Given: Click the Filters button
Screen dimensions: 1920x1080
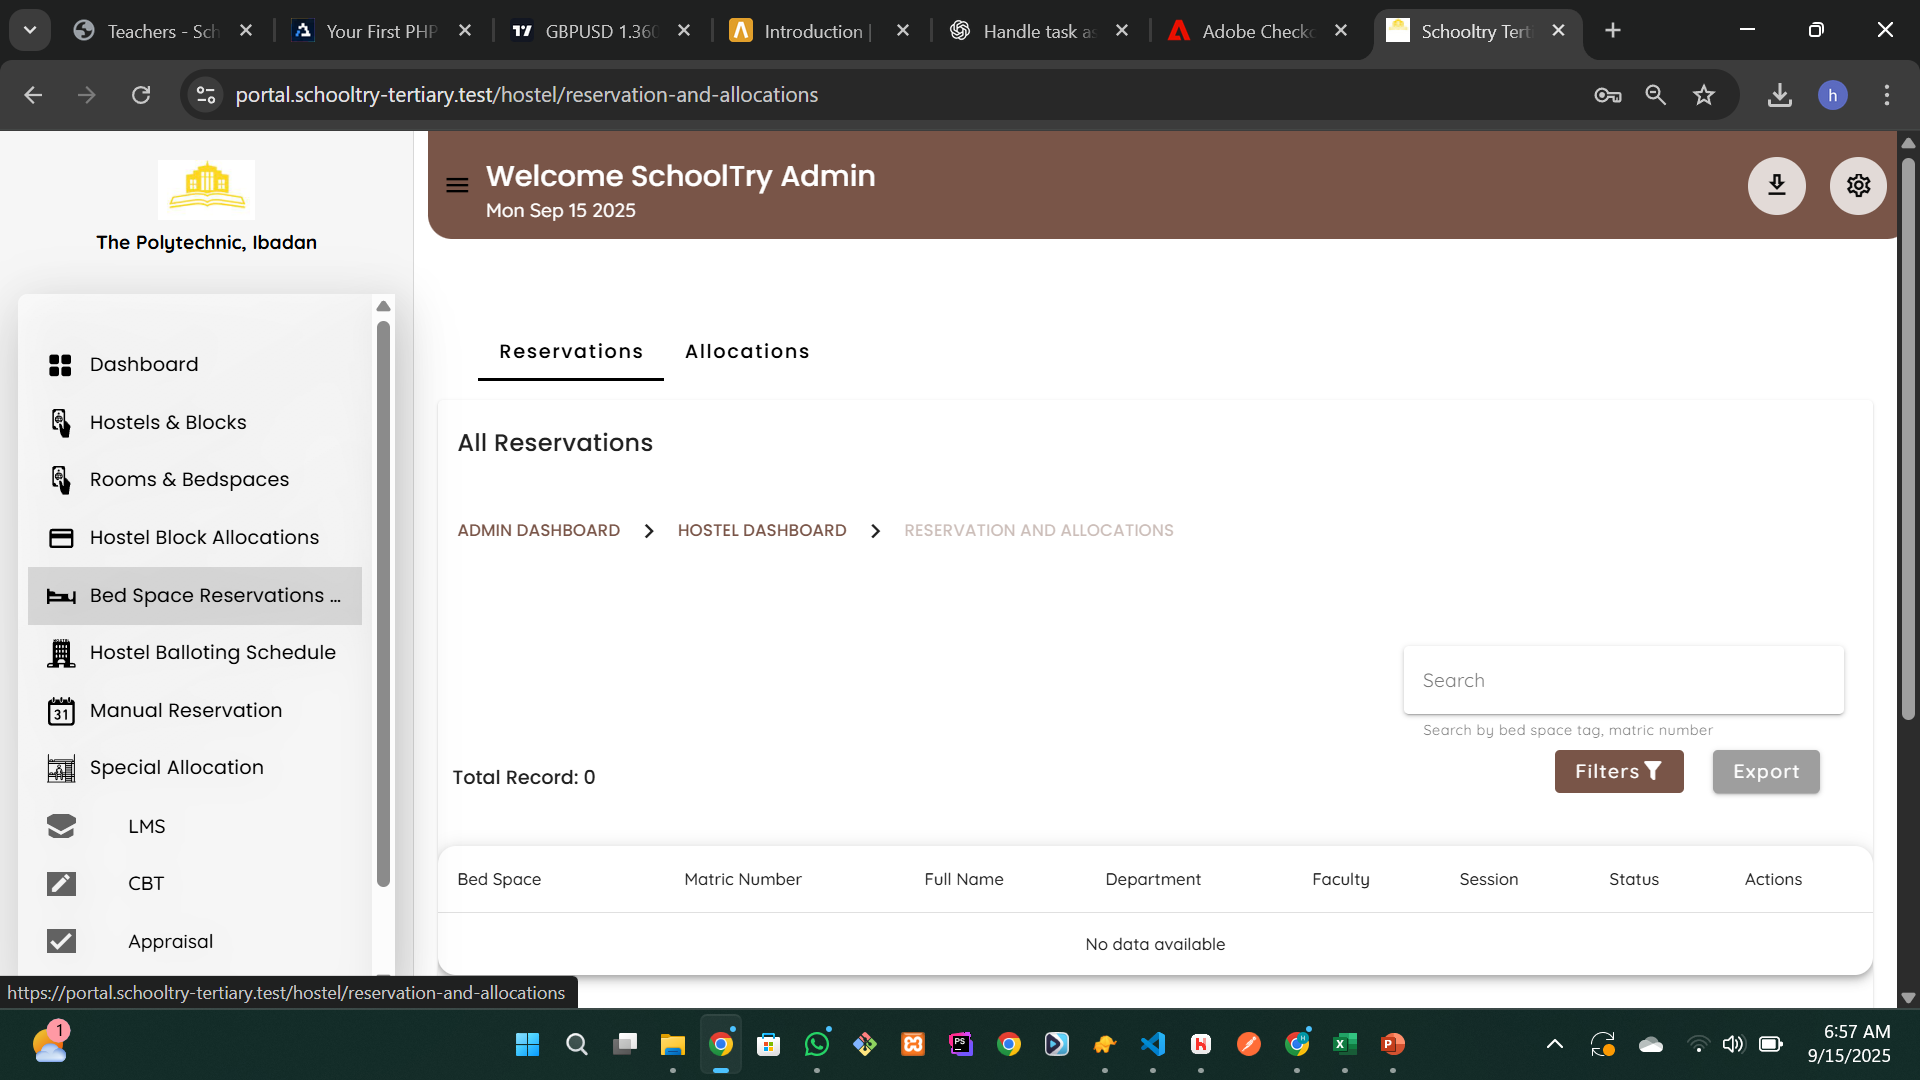Looking at the screenshot, I should pos(1619,772).
